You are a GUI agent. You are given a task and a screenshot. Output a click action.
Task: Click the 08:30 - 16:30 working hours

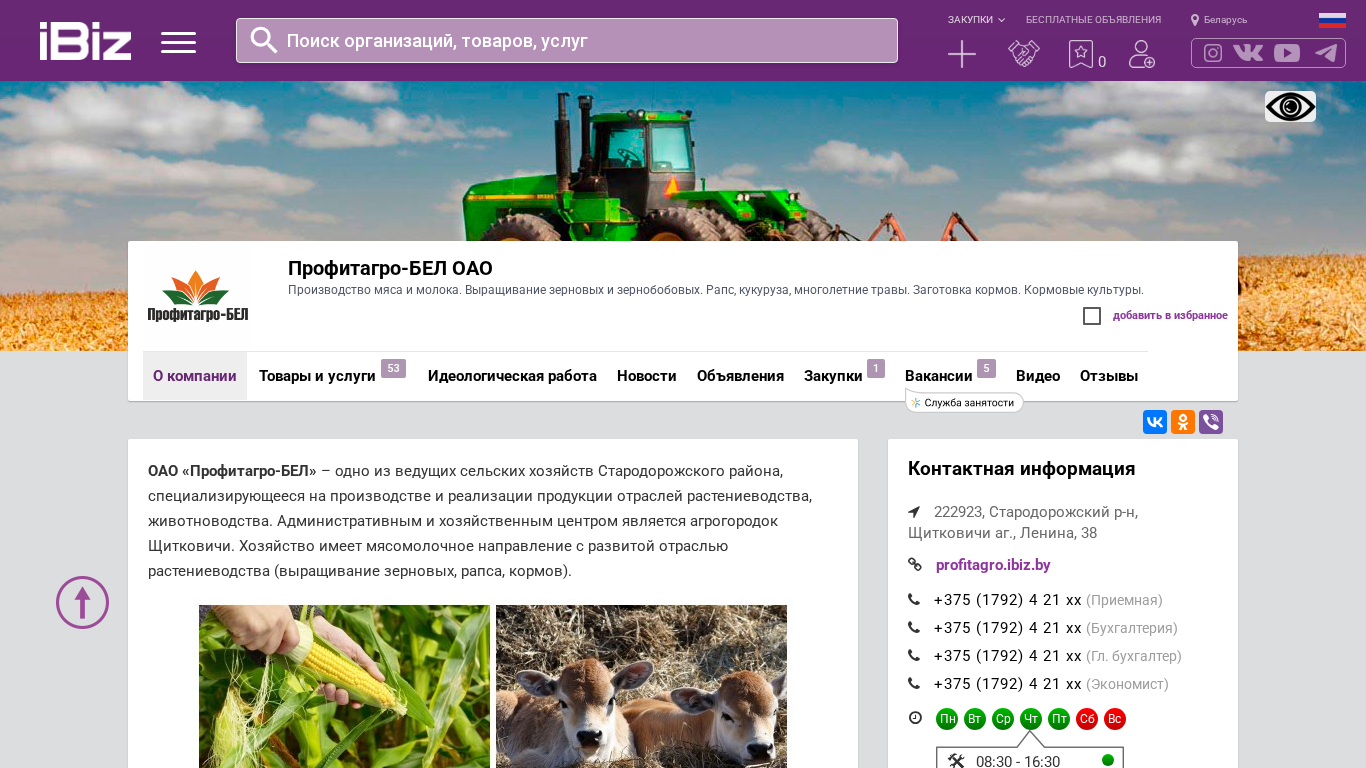1018,762
